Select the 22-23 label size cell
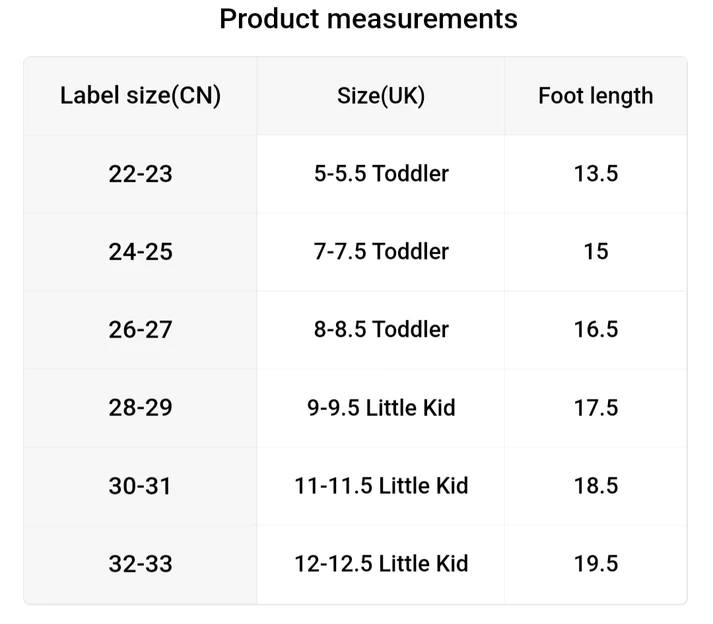 141,174
